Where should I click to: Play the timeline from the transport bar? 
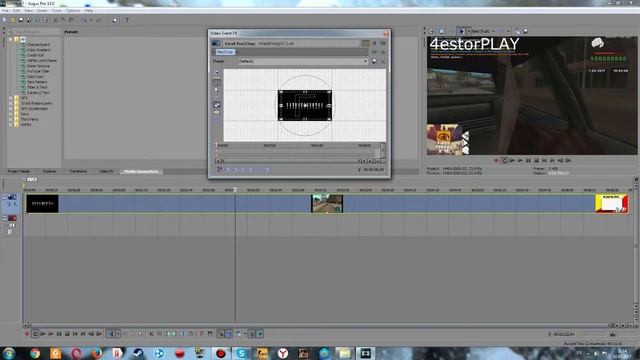(x=51, y=334)
